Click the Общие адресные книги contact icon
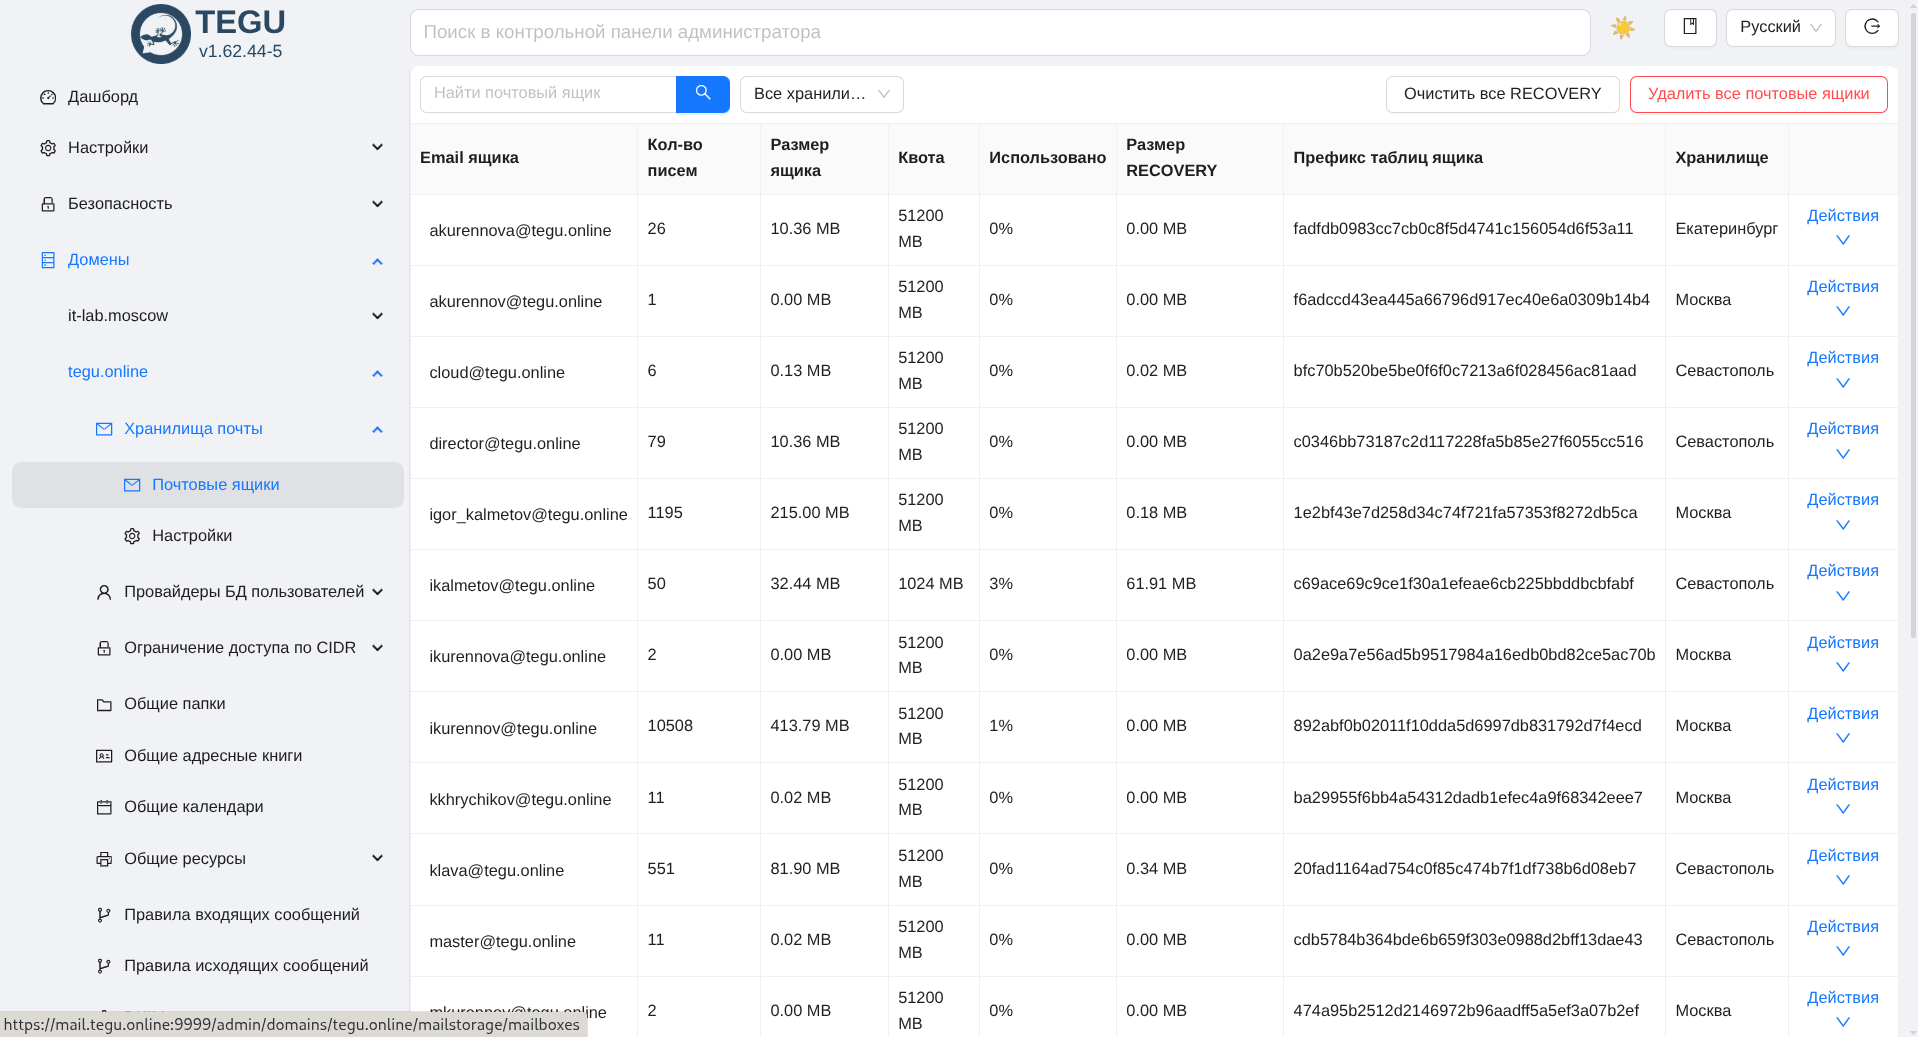The height and width of the screenshot is (1037, 1918). pos(104,756)
